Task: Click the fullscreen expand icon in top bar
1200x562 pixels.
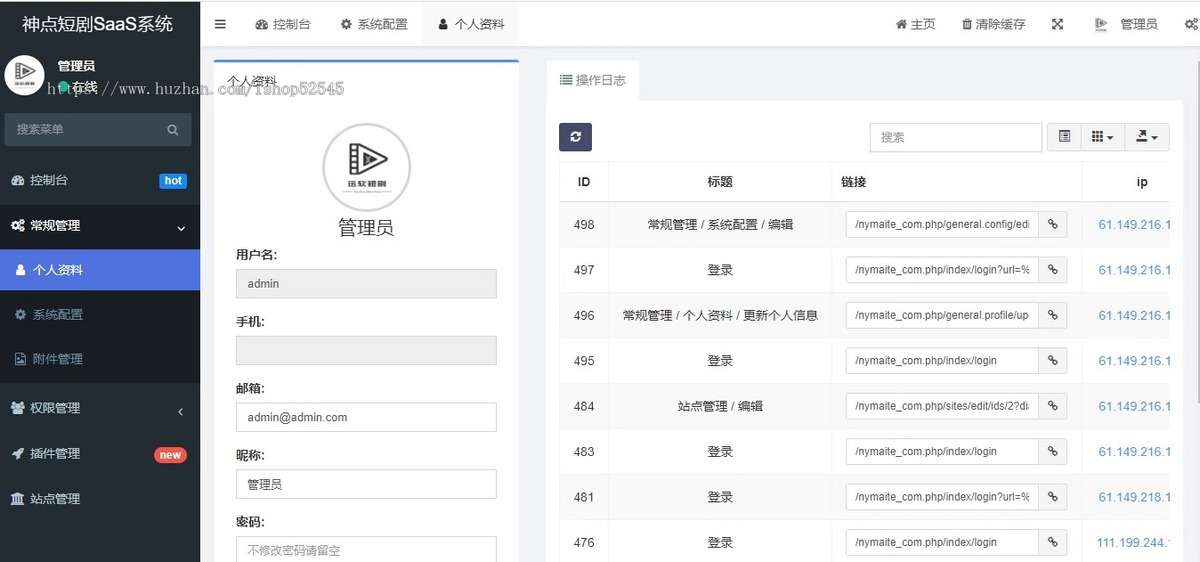Action: pyautogui.click(x=1057, y=24)
